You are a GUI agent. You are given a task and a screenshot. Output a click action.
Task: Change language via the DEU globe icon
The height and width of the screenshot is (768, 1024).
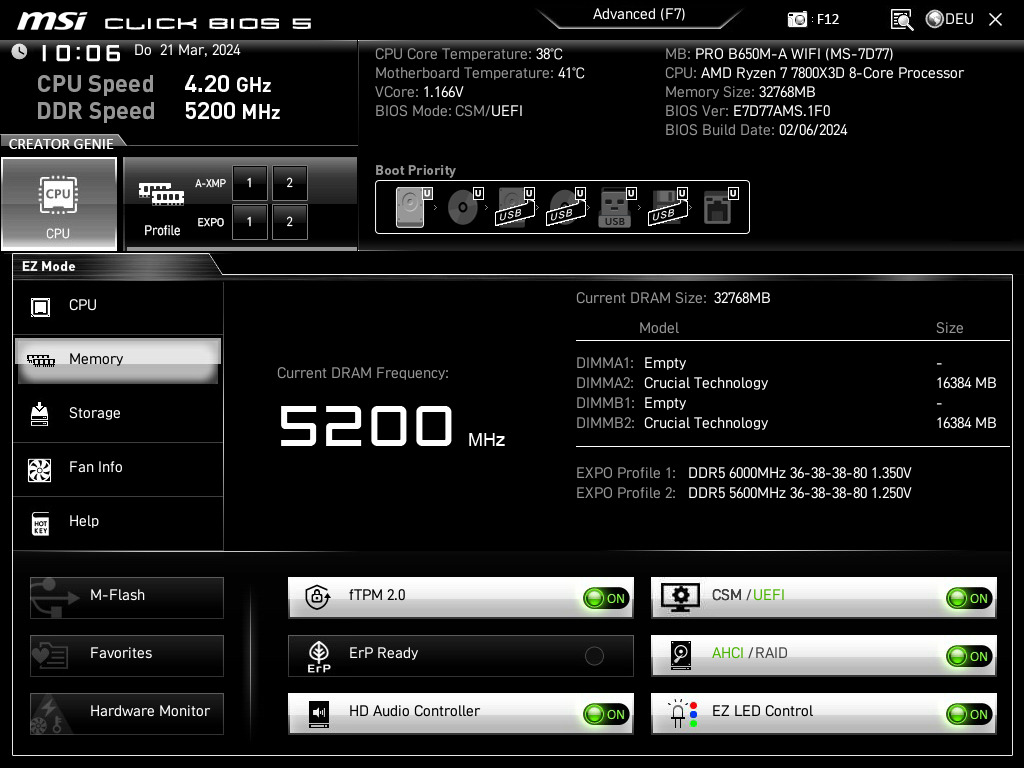click(x=950, y=19)
